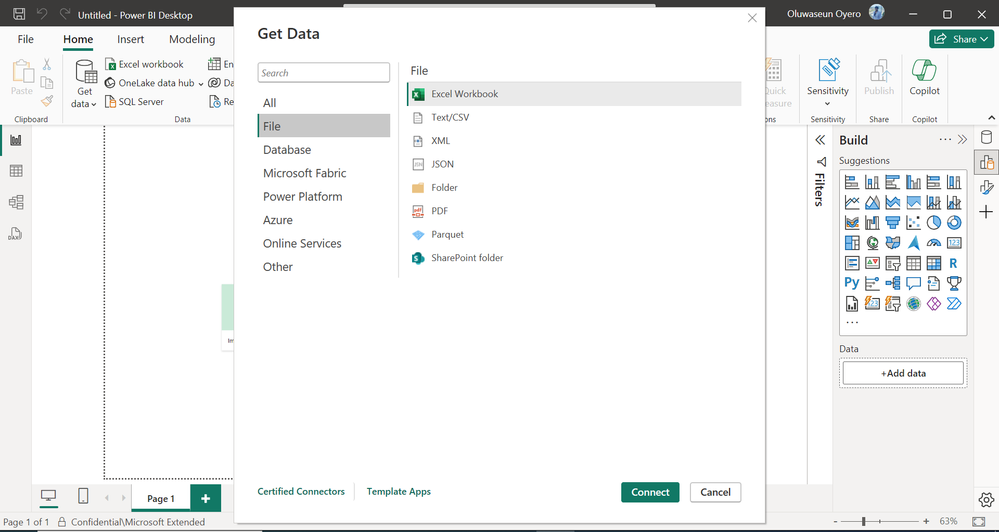
Task: Open DAX query view in sidebar
Action: [x=16, y=234]
